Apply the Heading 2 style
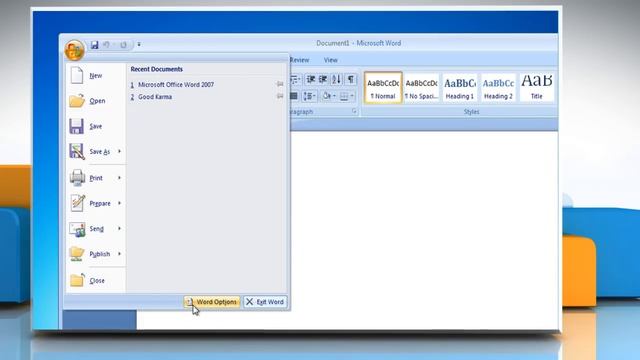 pyautogui.click(x=498, y=88)
